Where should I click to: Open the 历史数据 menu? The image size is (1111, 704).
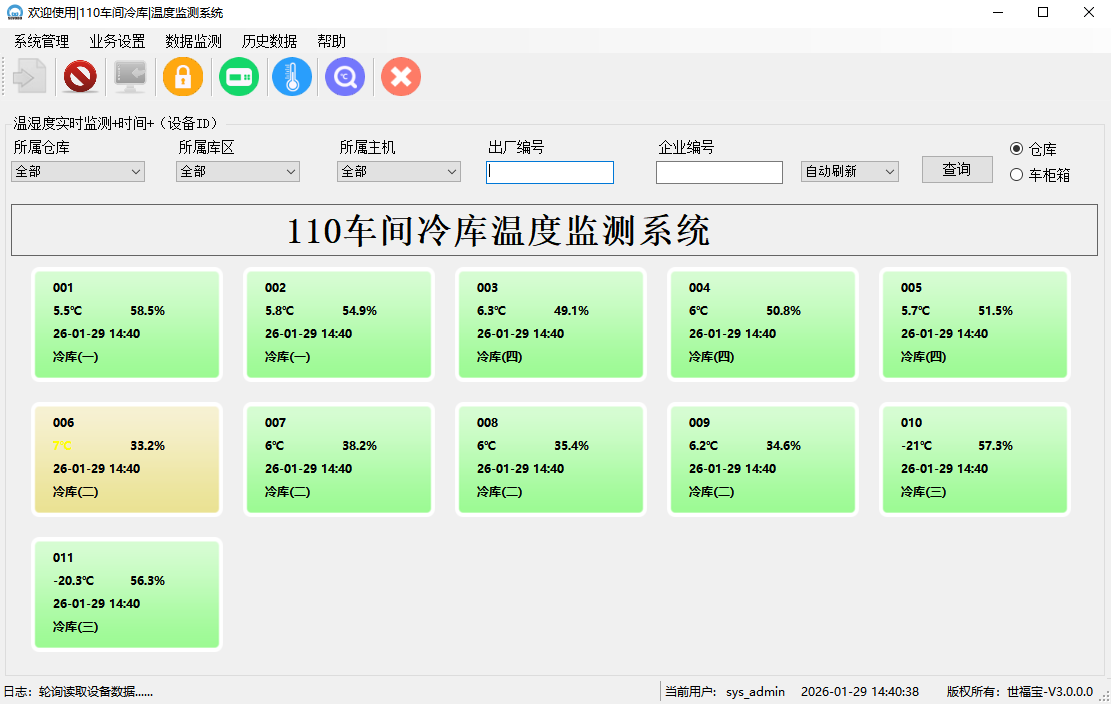[269, 41]
